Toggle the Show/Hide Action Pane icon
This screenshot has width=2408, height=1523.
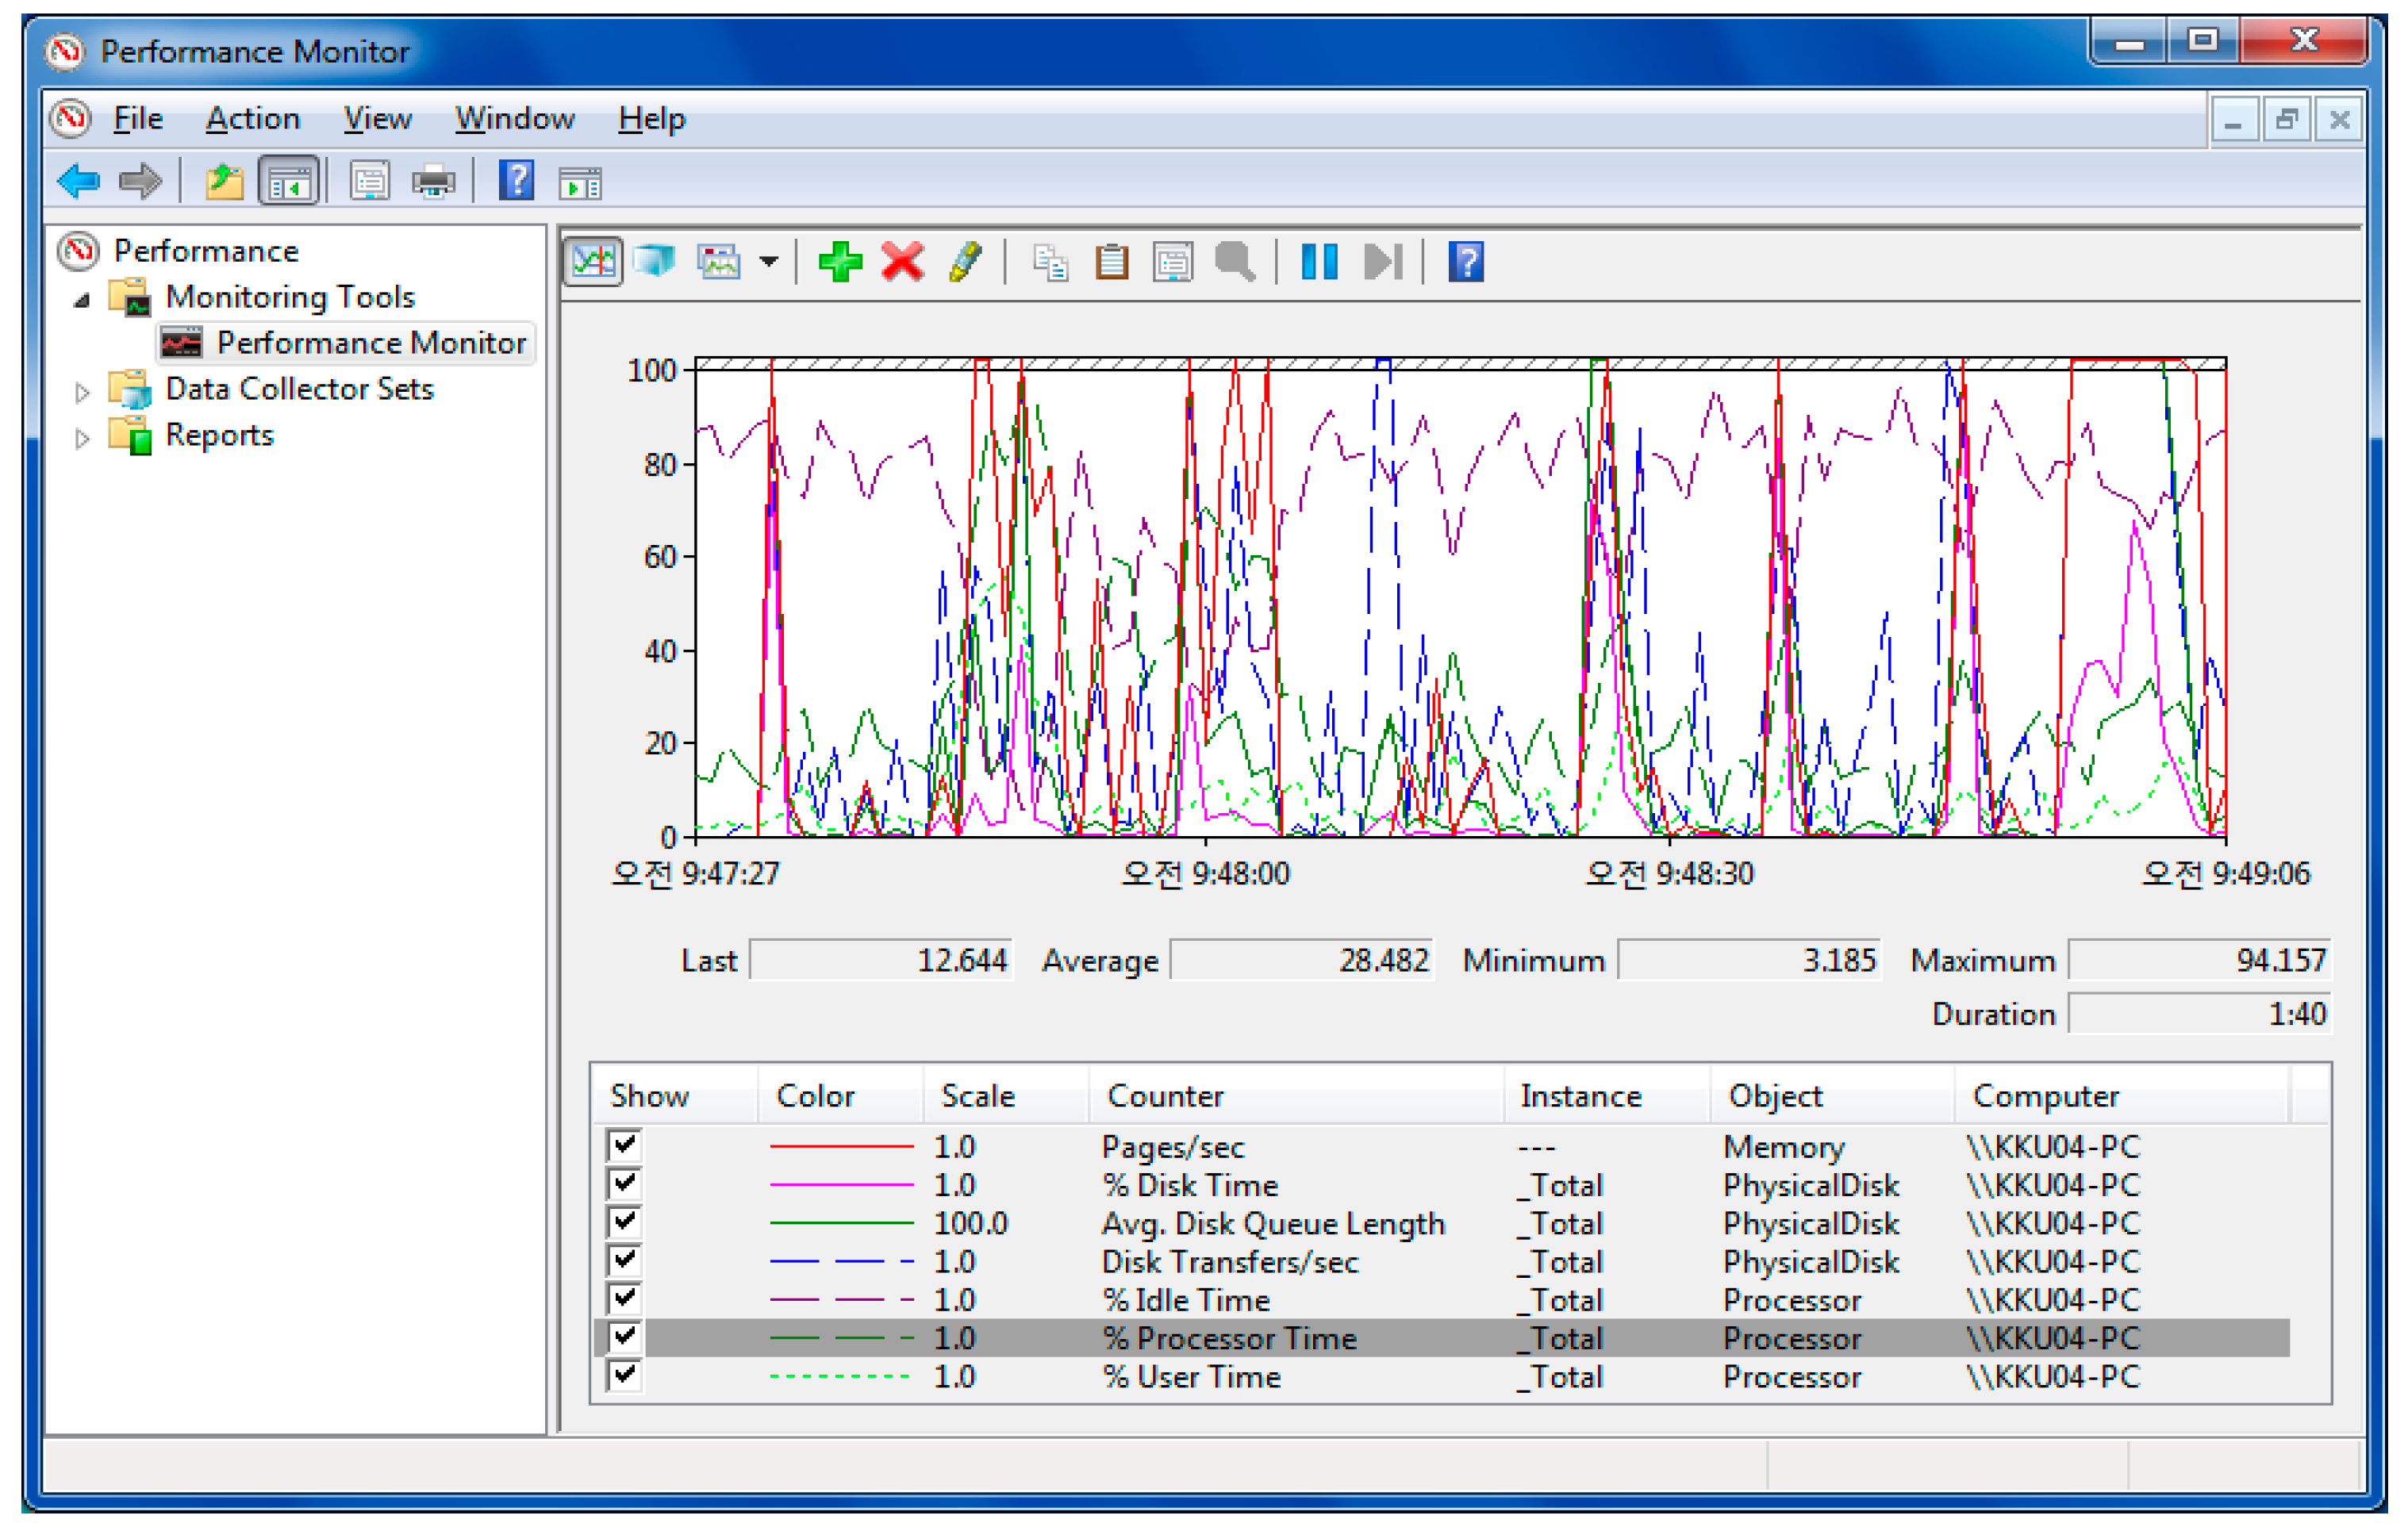click(x=580, y=184)
